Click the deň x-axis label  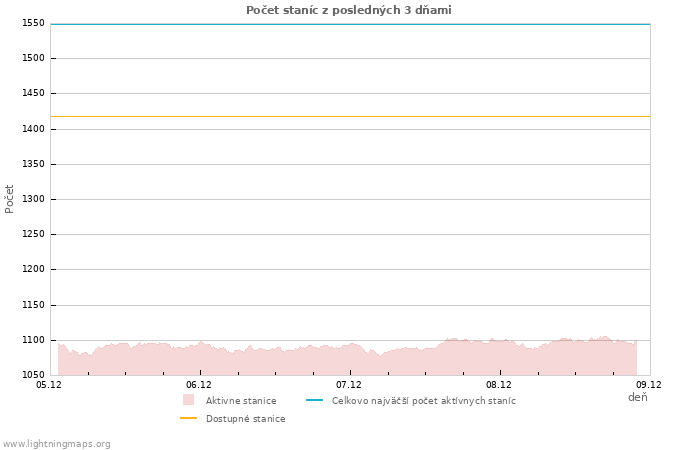pos(637,397)
